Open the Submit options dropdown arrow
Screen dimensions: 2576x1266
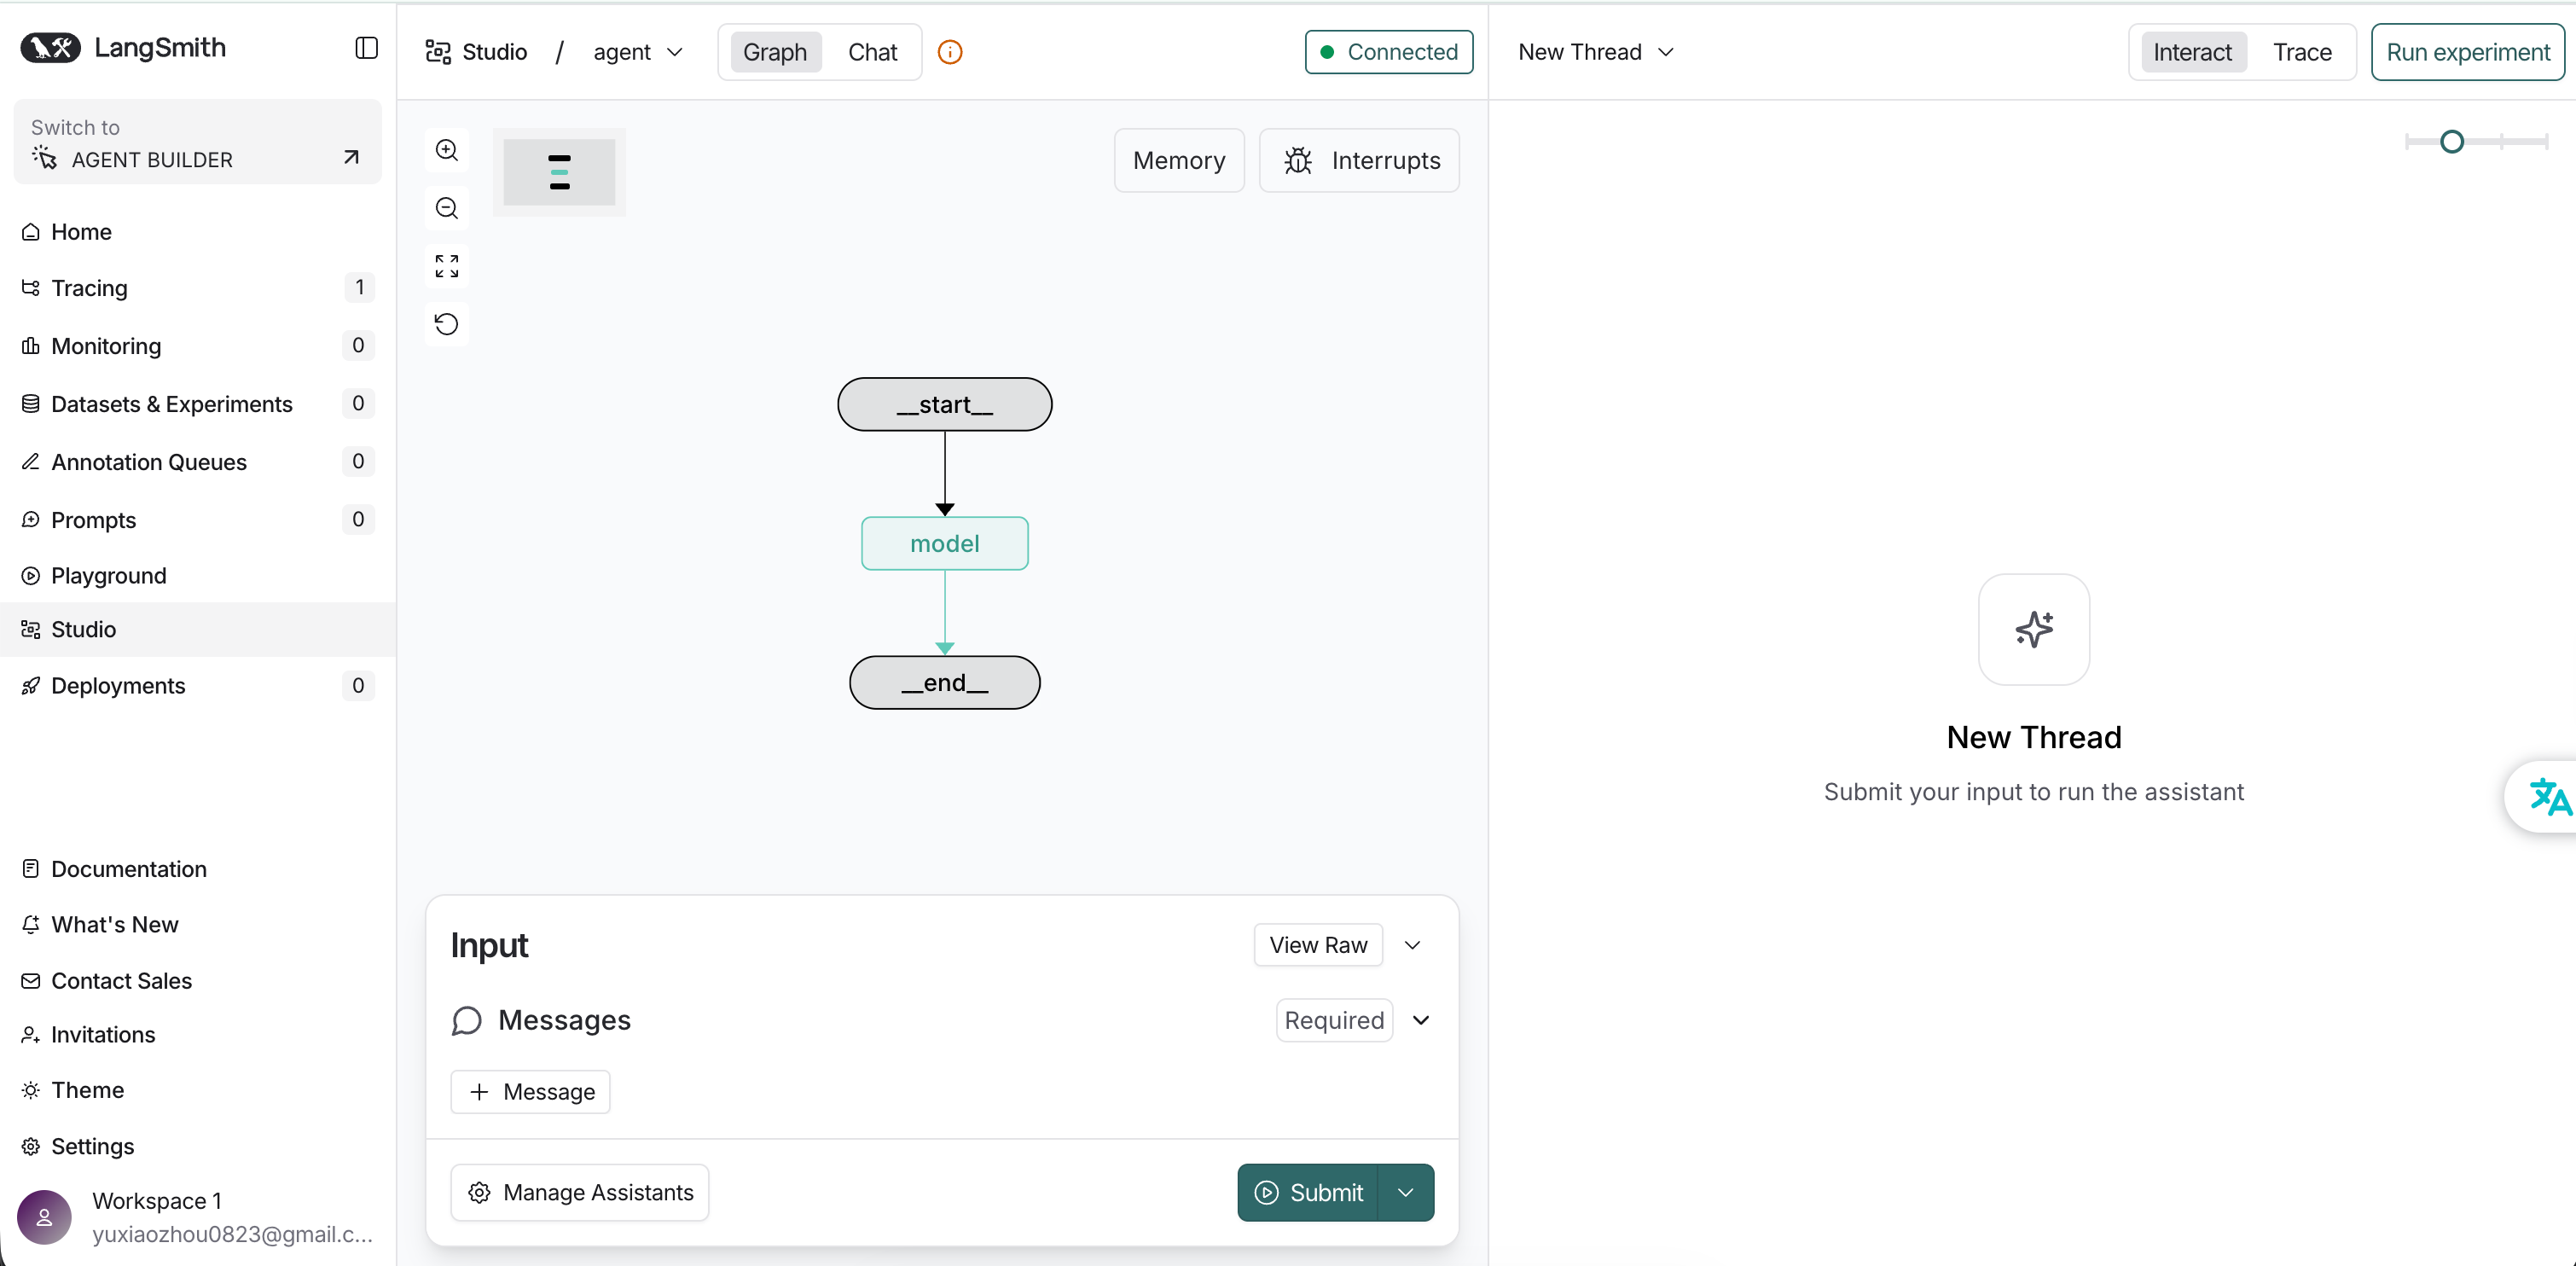pyautogui.click(x=1406, y=1192)
